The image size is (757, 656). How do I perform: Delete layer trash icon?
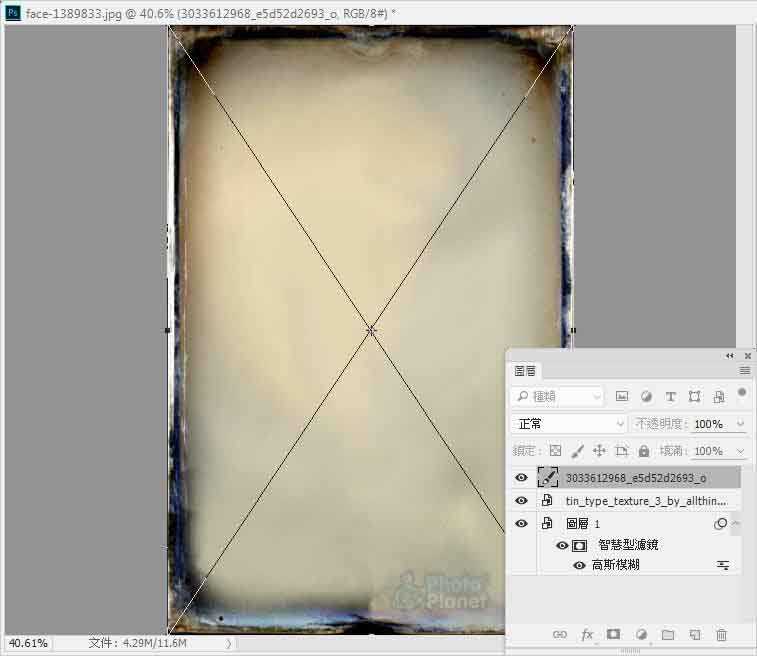721,634
